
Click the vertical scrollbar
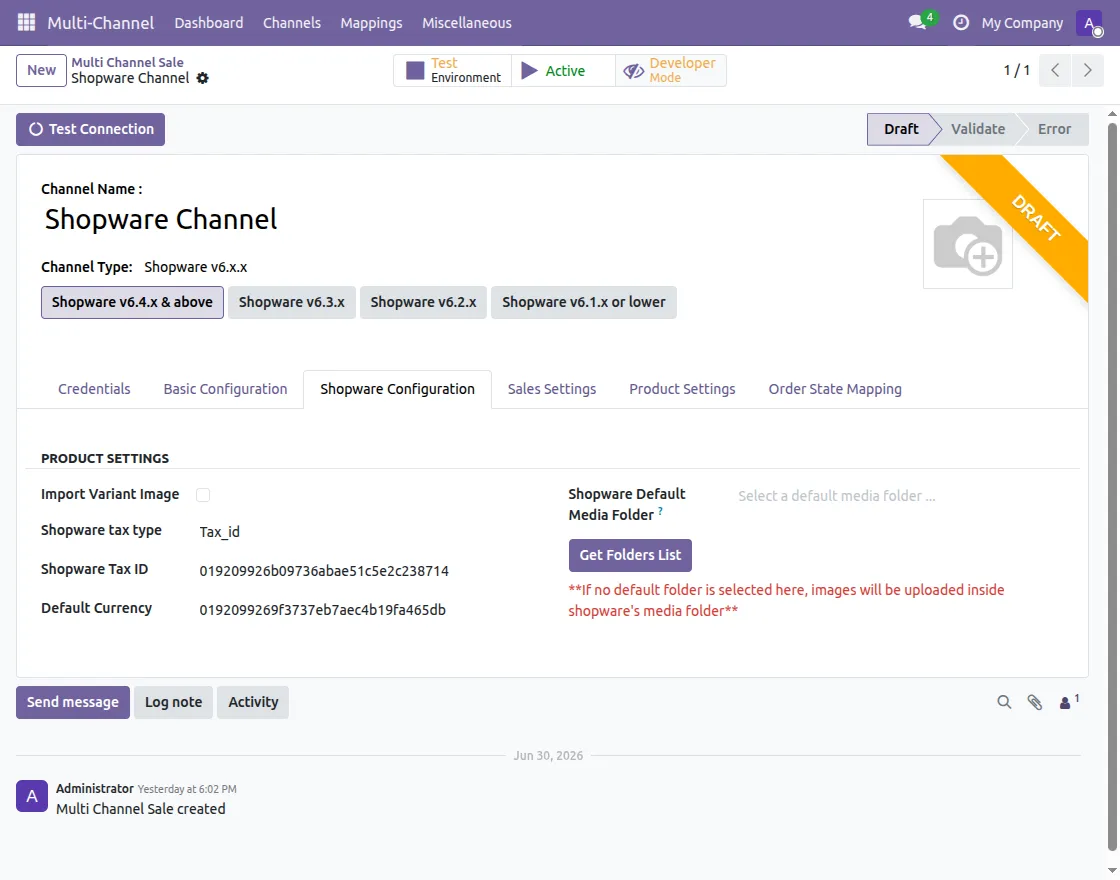click(1112, 486)
